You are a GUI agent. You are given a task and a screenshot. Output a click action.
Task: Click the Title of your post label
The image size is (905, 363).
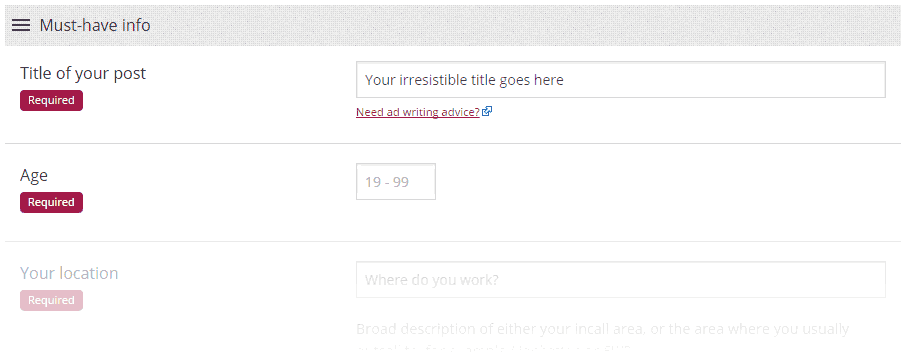83,73
